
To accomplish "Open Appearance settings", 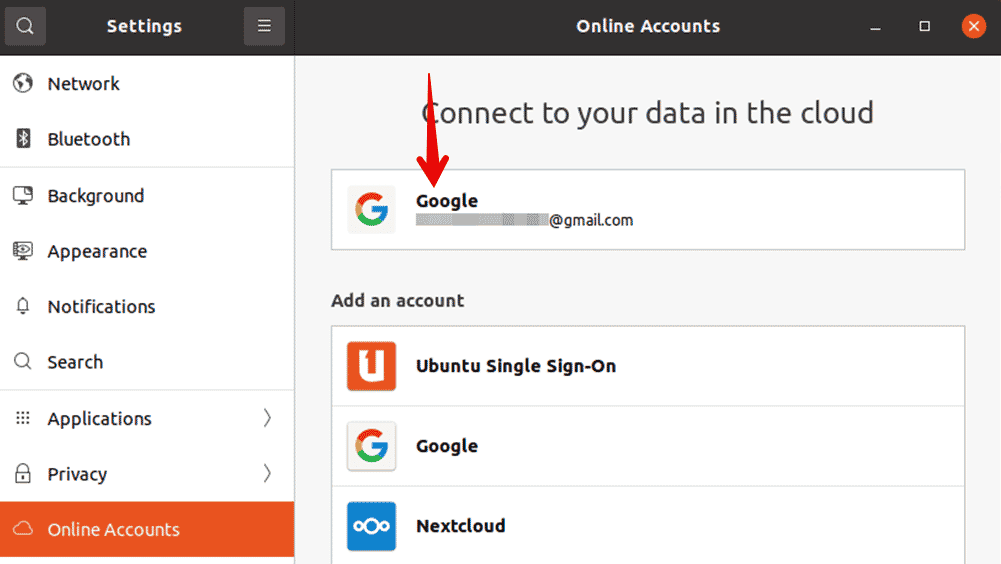I will tap(147, 251).
